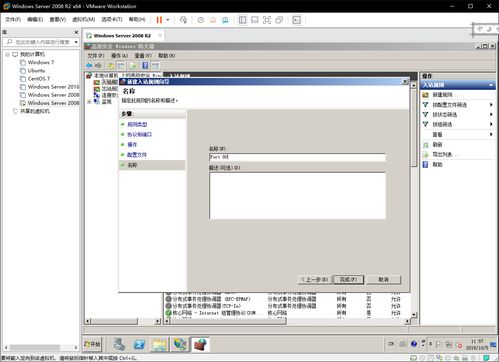Click revert snapshot toolbar icon
499x362 pixels.
(213, 20)
